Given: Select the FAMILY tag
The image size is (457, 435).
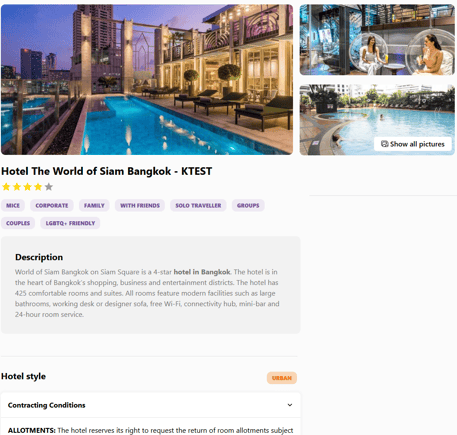Looking at the screenshot, I should click(x=94, y=205).
